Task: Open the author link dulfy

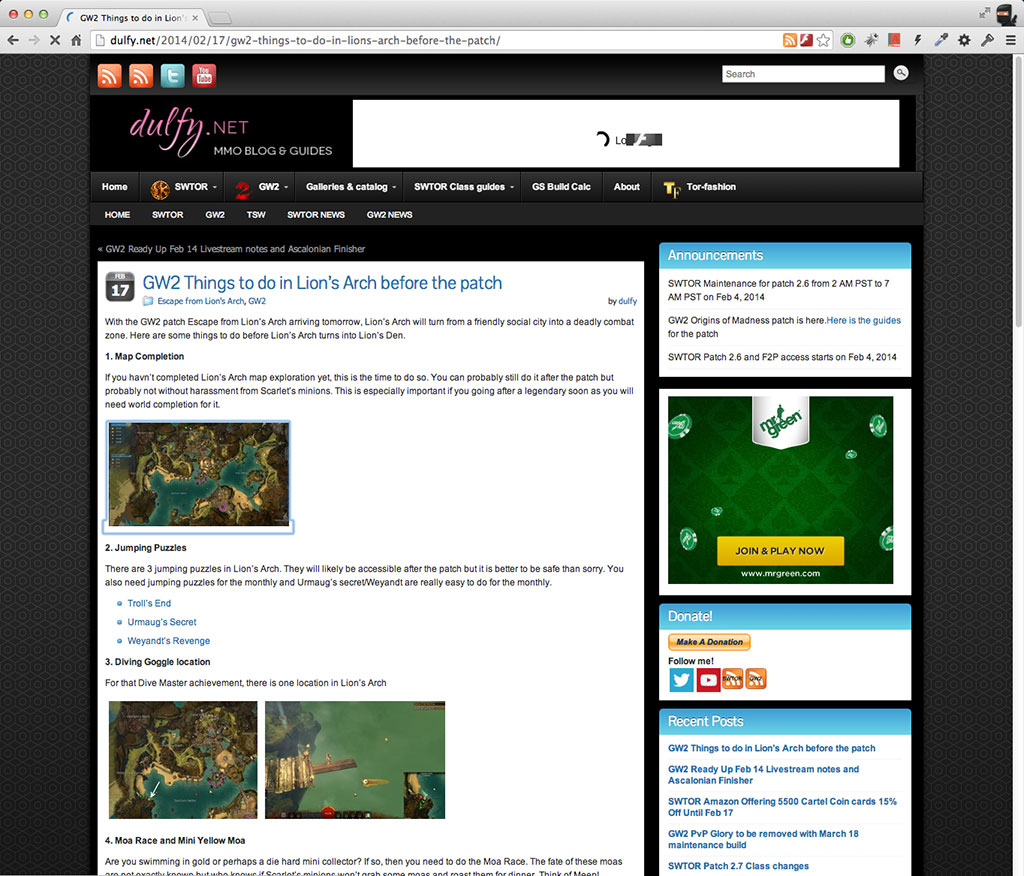Action: [628, 301]
